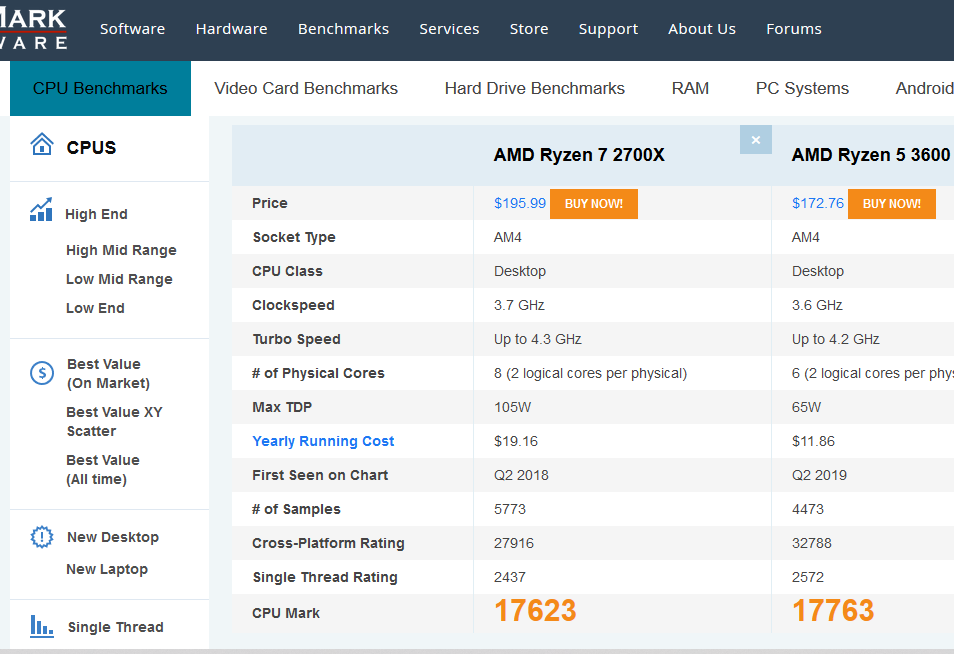The width and height of the screenshot is (954, 654).
Task: Click the Turbo Speed row label
Action: (296, 339)
